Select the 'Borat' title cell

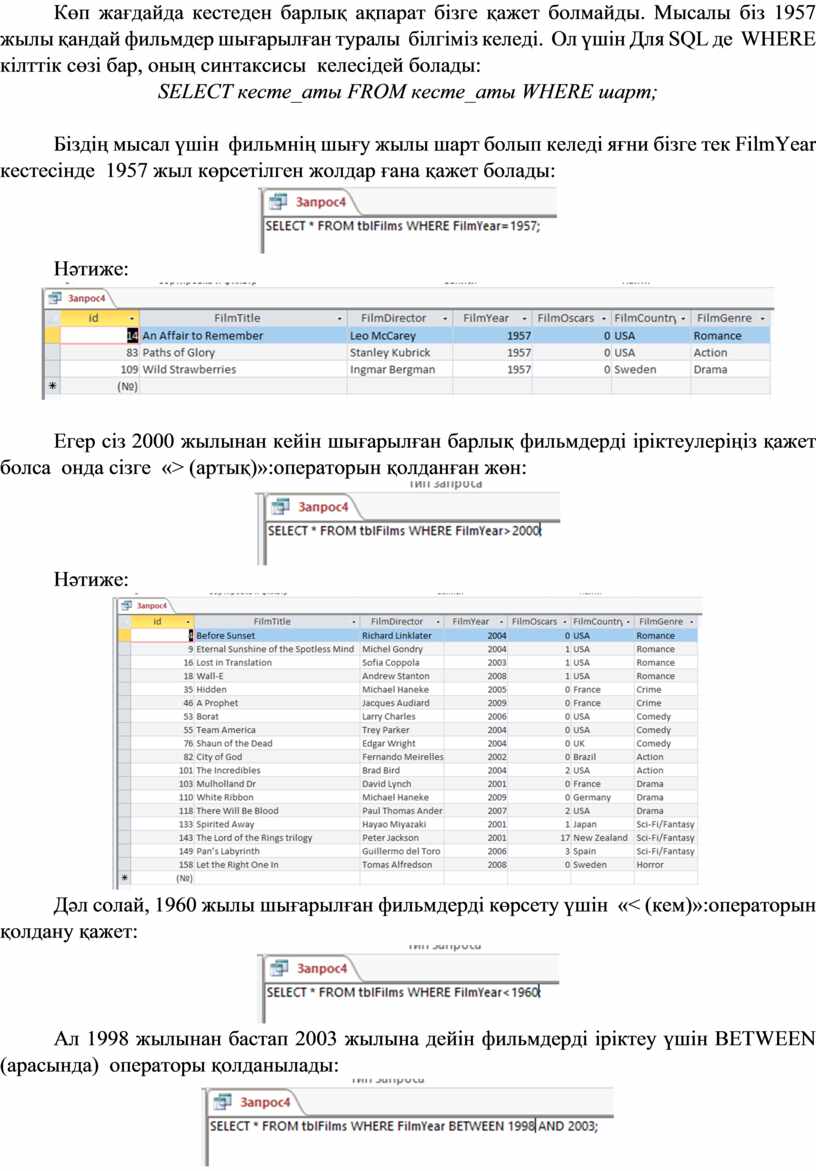(277, 716)
